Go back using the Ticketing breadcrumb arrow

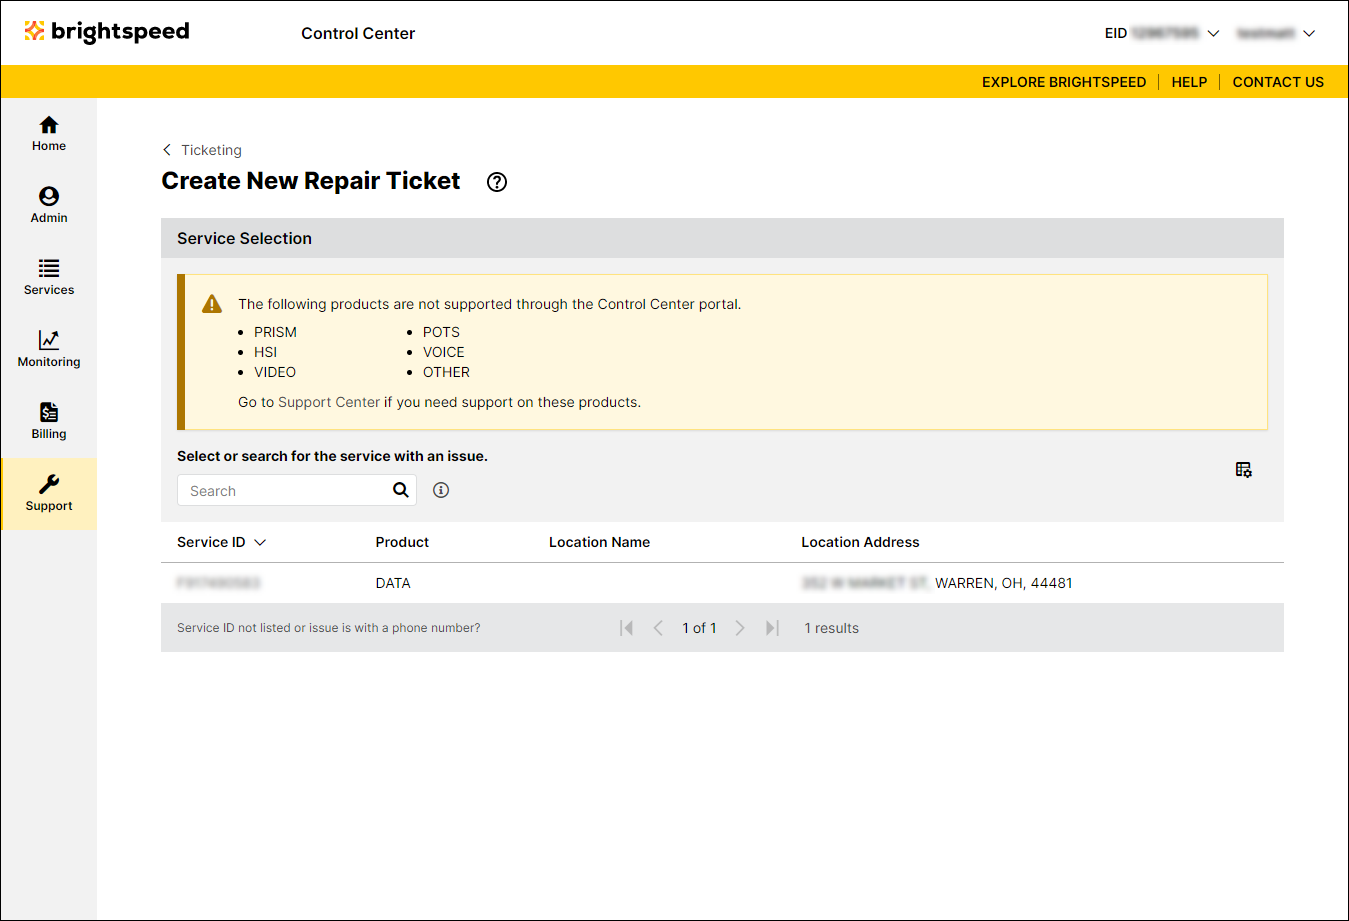(167, 150)
